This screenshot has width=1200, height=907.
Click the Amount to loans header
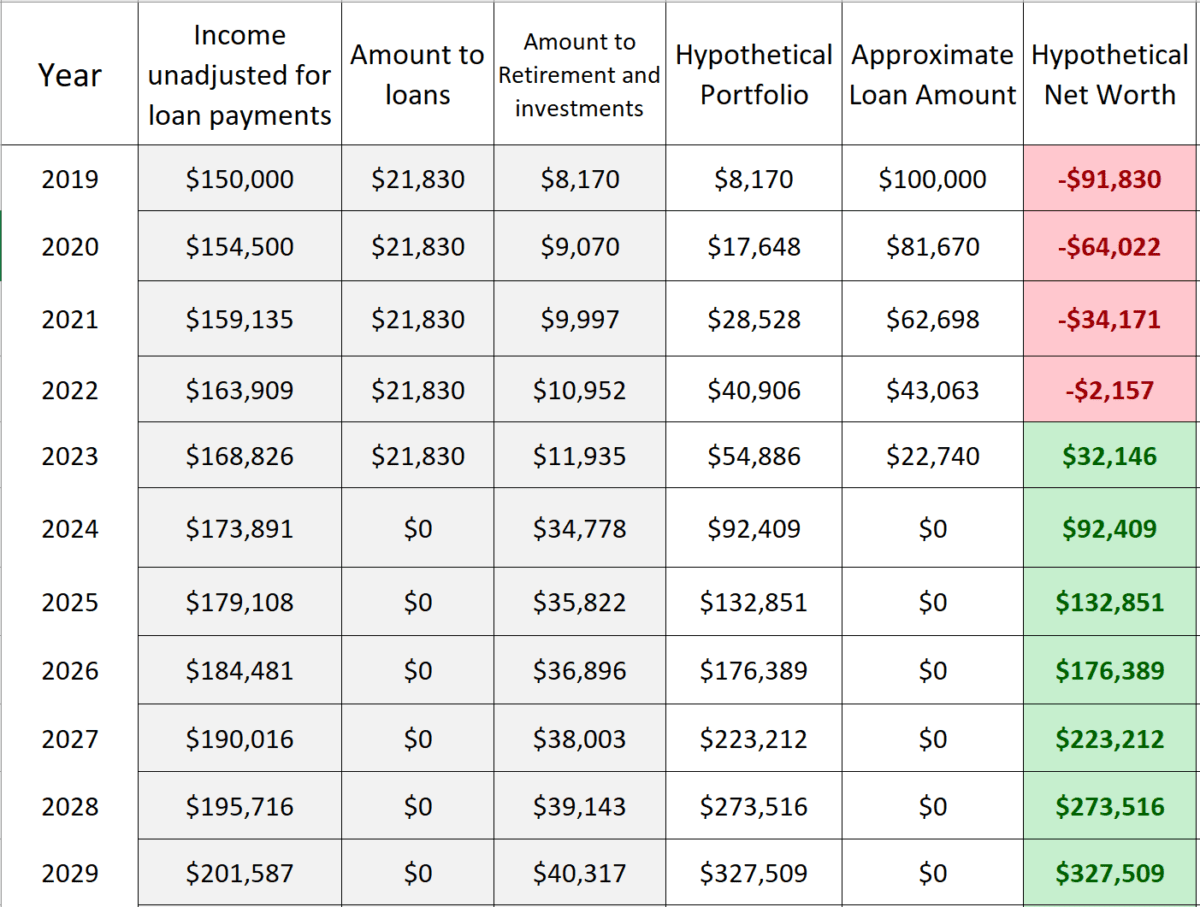(x=417, y=74)
